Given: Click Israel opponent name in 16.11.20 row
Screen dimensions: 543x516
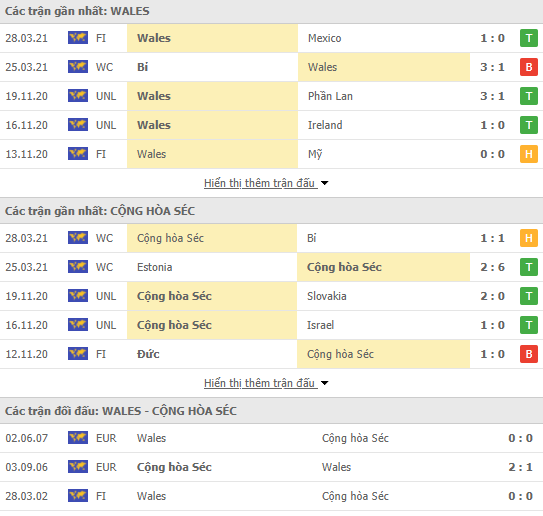Looking at the screenshot, I should coord(320,325).
